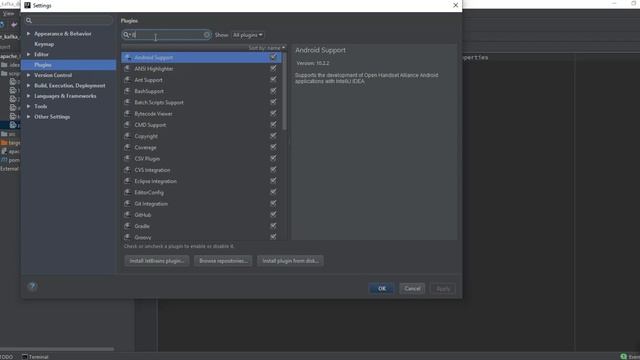This screenshot has height=360, width=640.
Task: Click the Gradle plugin icon
Action: click(127, 226)
